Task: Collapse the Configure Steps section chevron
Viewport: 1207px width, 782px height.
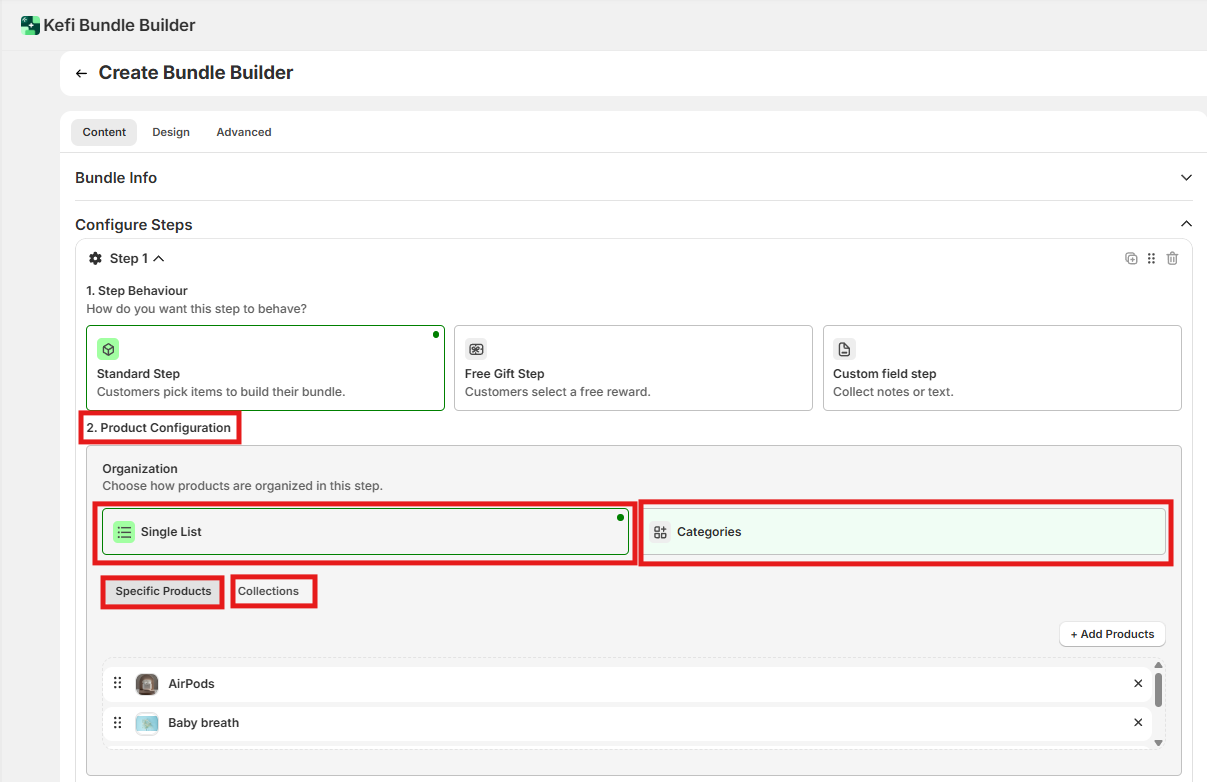Action: pyautogui.click(x=1186, y=224)
